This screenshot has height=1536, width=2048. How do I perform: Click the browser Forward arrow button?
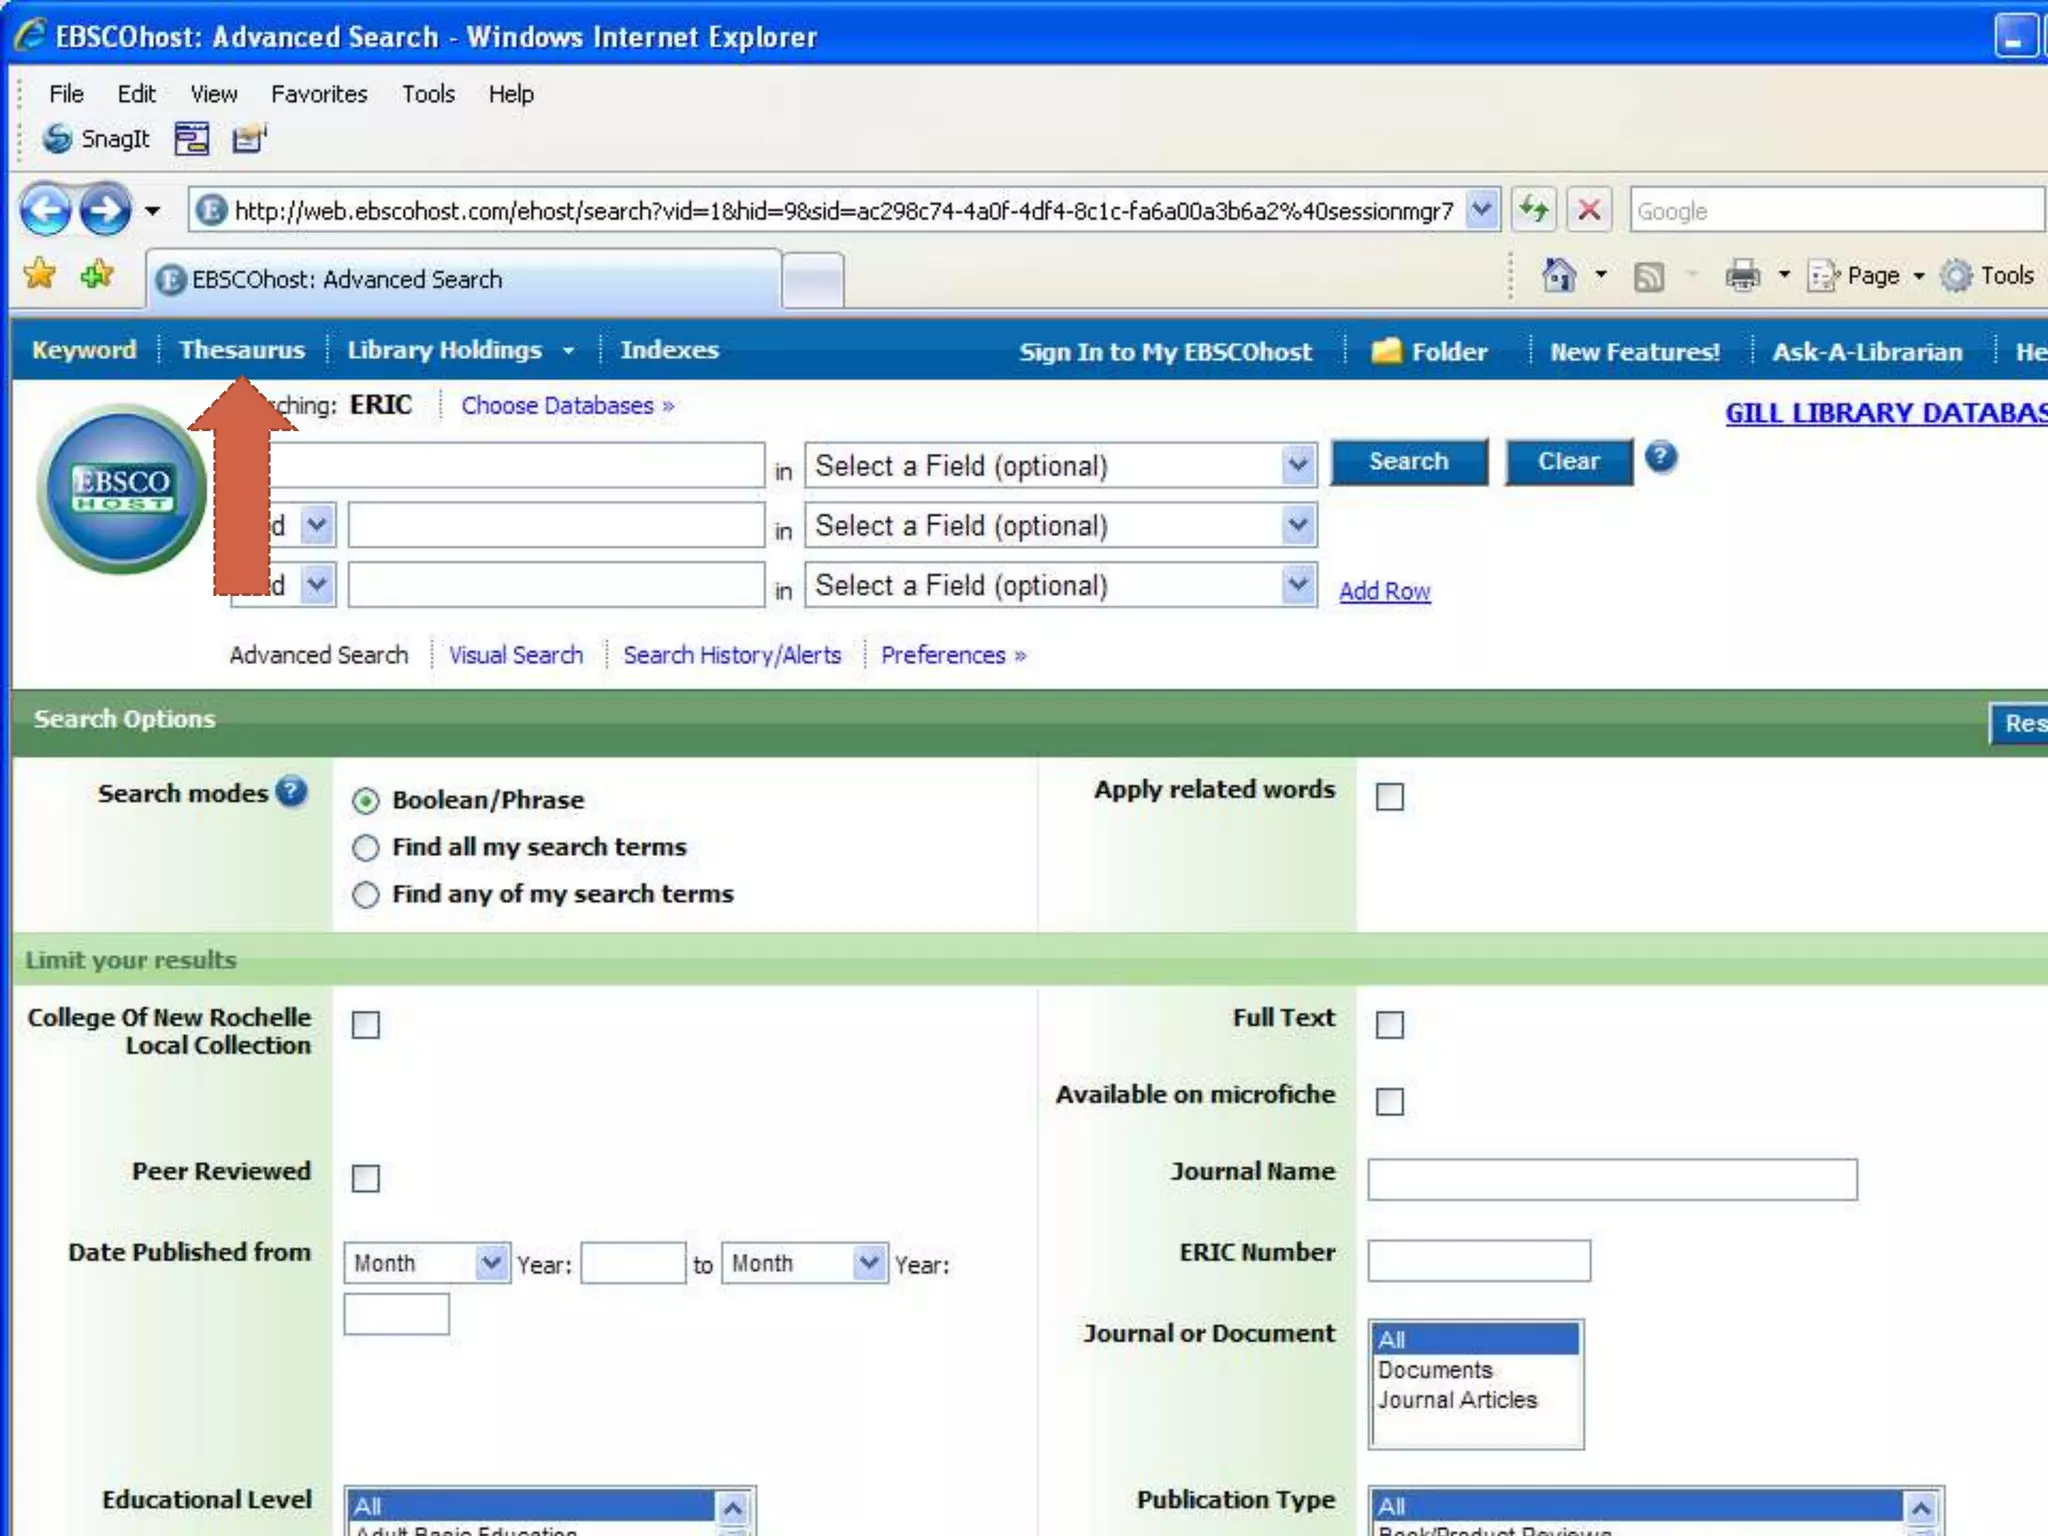point(105,211)
